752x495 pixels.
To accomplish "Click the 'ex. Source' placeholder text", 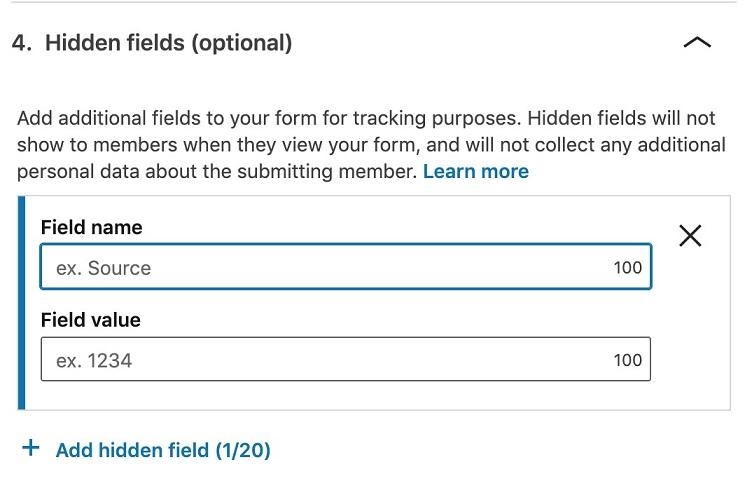I will 103,268.
